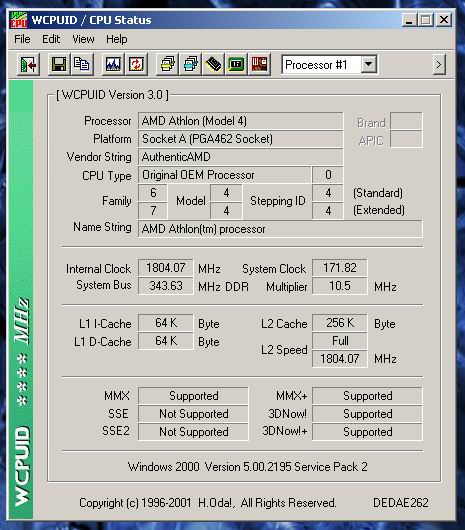Click the Vendor String 'AuthenticAMD' field
The width and height of the screenshot is (465, 530).
tap(241, 157)
